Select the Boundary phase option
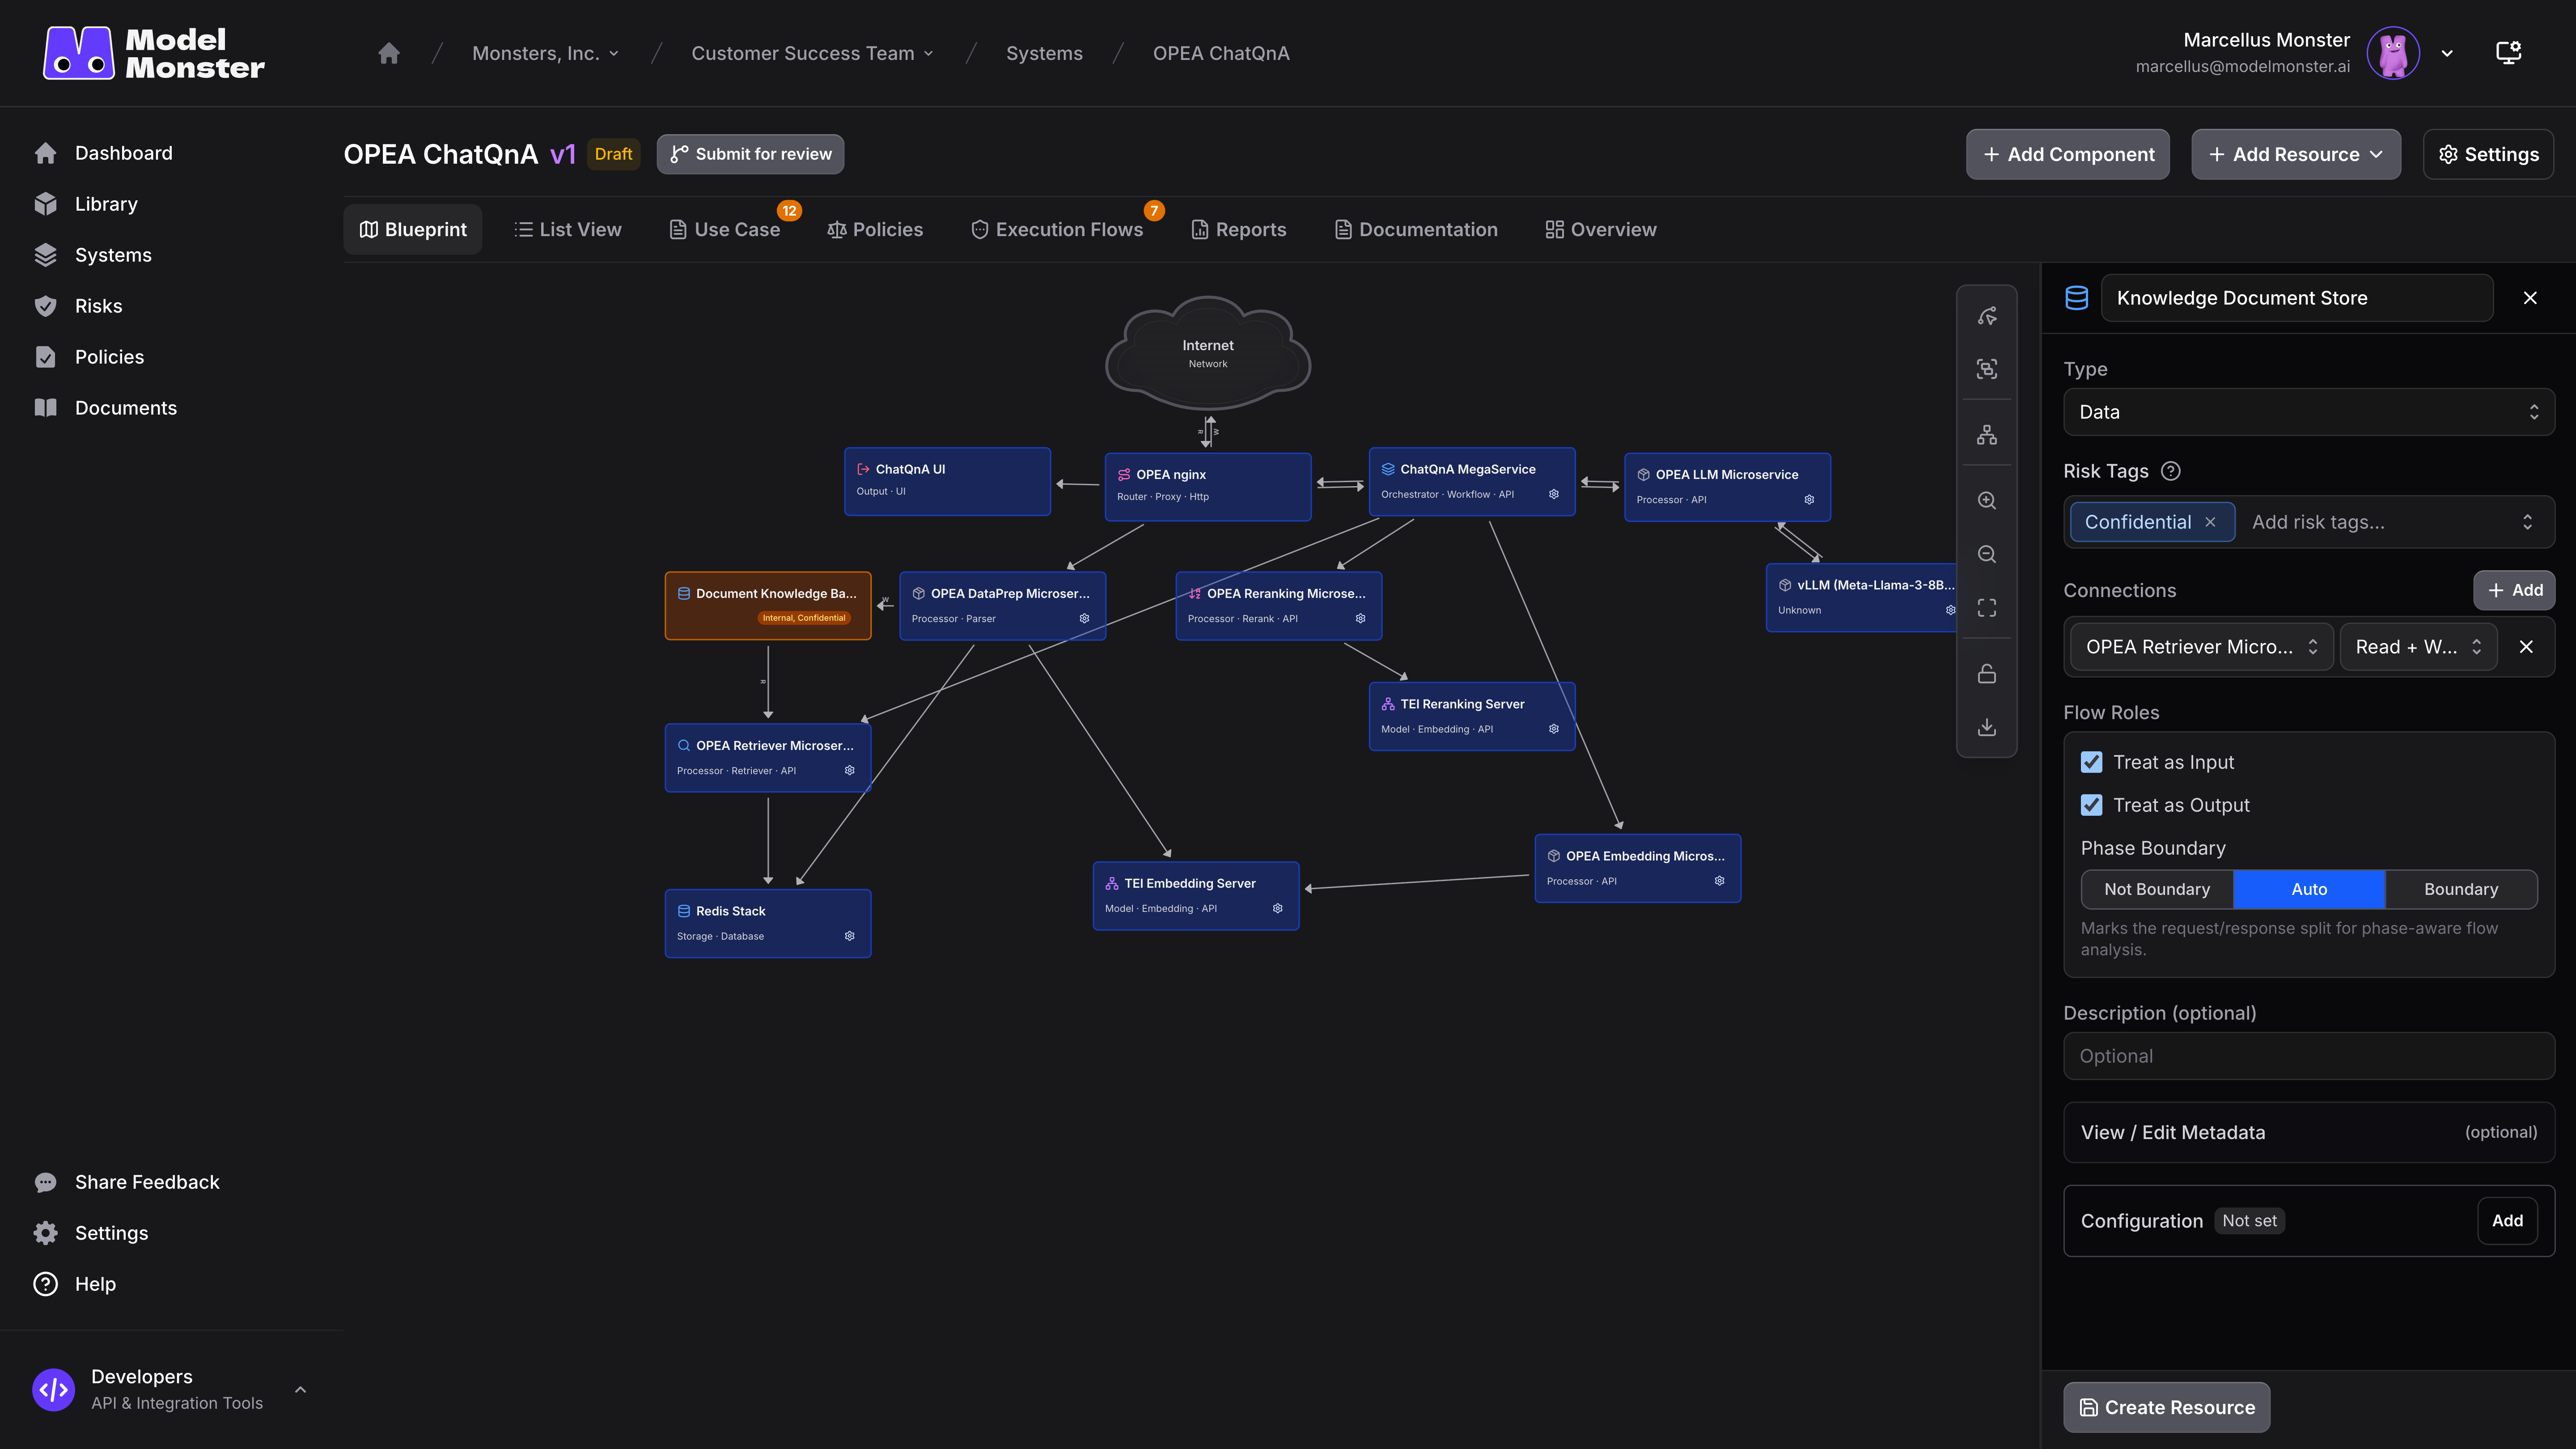This screenshot has height=1449, width=2576. tap(2461, 889)
